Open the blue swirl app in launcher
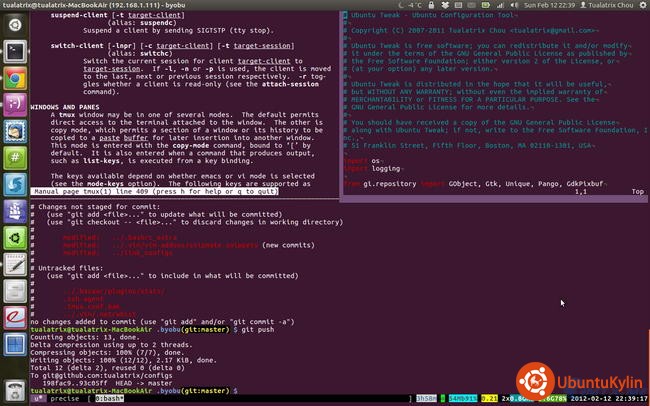The height and width of the screenshot is (406, 650). point(15,185)
